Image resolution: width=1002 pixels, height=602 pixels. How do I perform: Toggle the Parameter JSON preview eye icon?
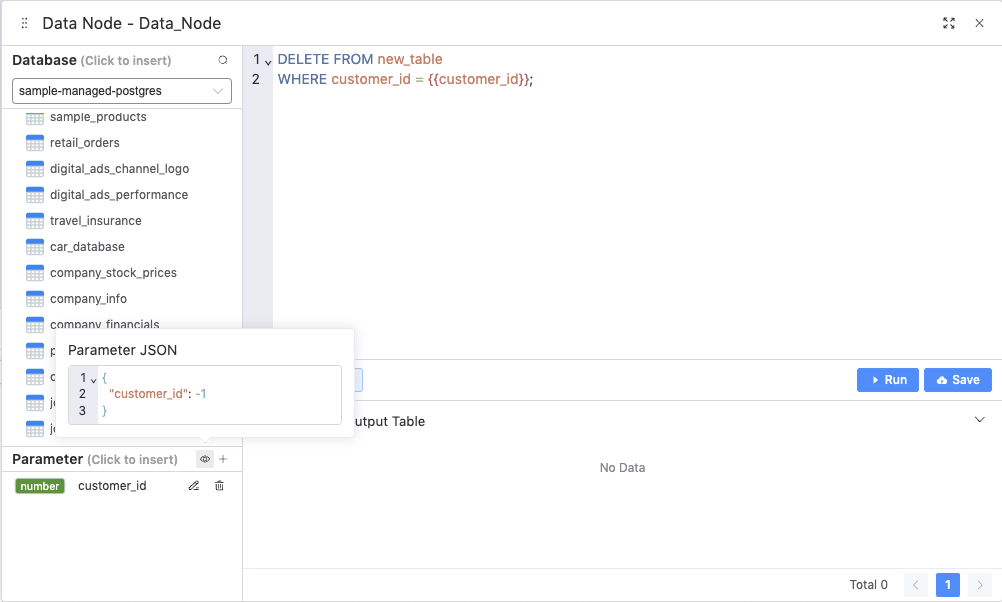[204, 459]
